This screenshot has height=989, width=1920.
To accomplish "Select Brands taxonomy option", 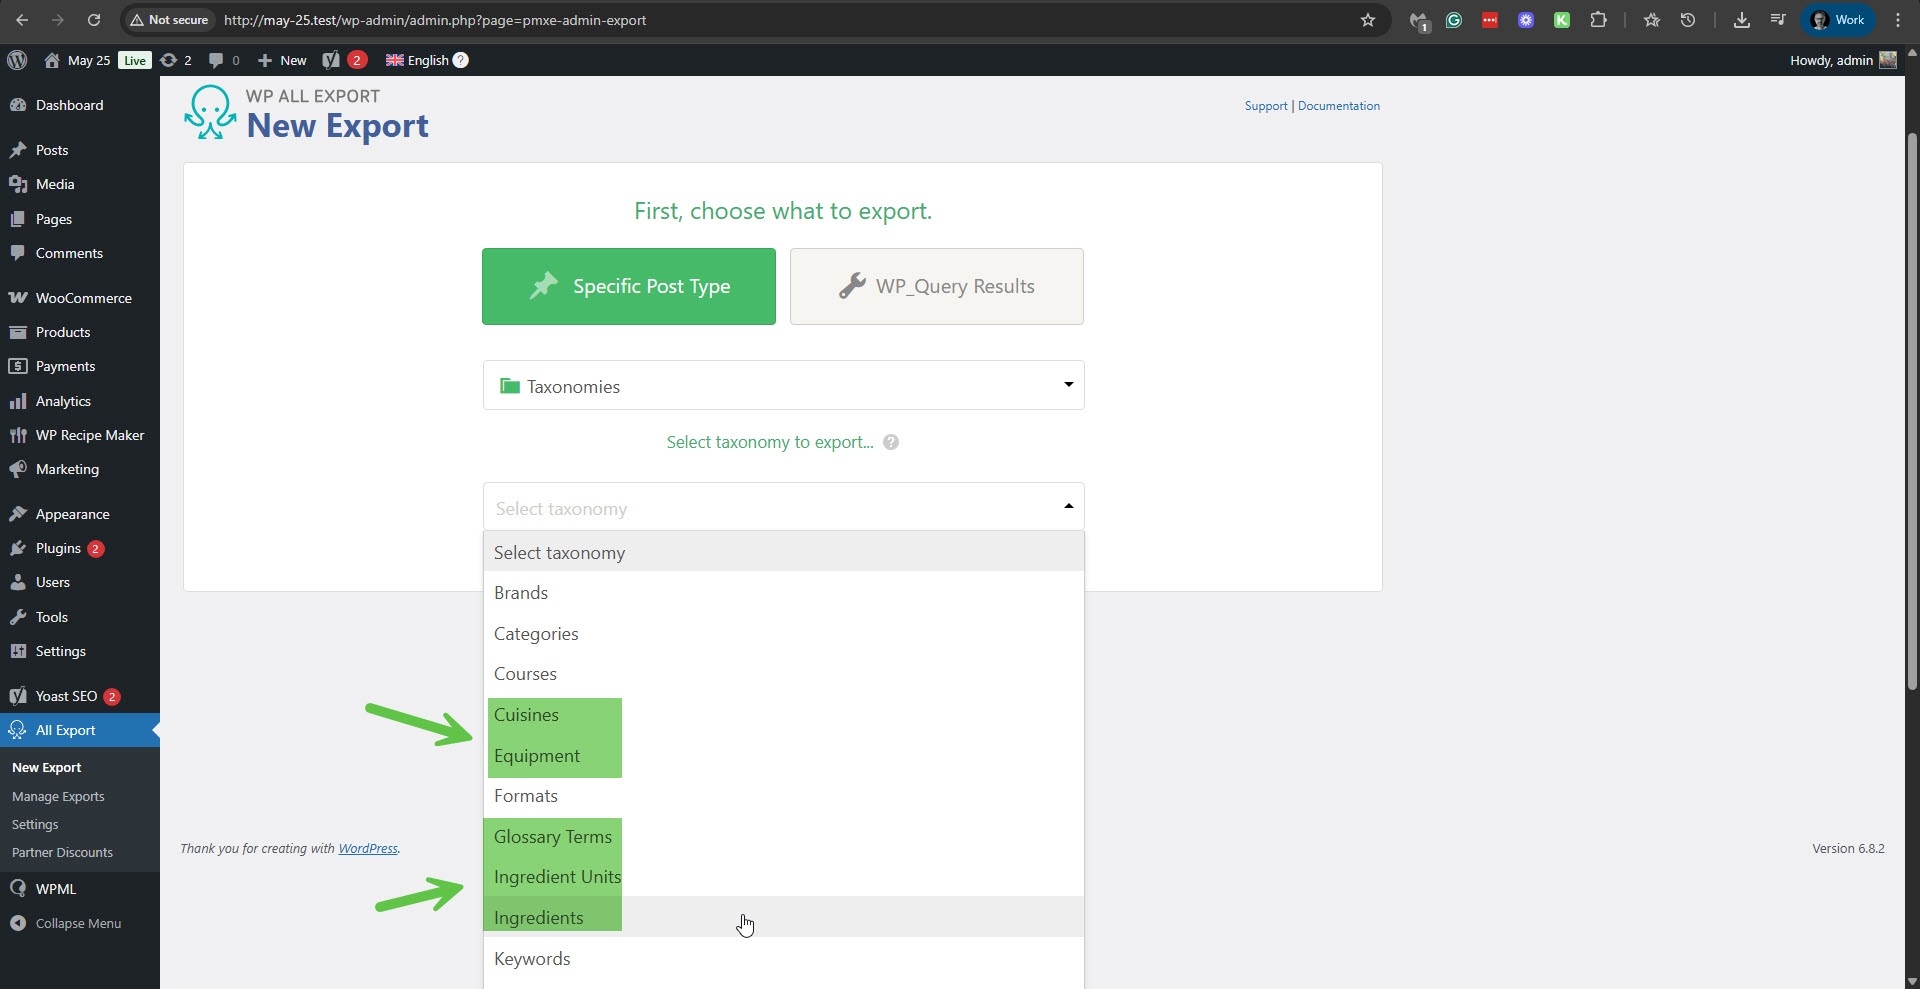I will pyautogui.click(x=784, y=593).
